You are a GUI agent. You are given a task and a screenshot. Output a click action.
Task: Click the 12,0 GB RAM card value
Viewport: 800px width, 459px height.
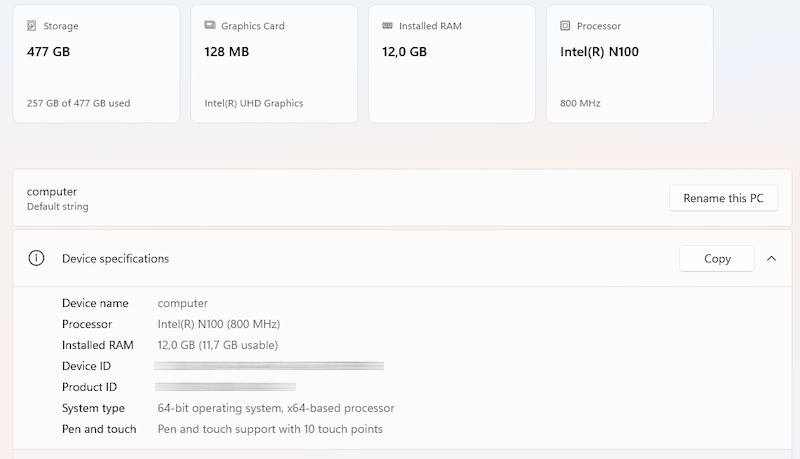(405, 51)
